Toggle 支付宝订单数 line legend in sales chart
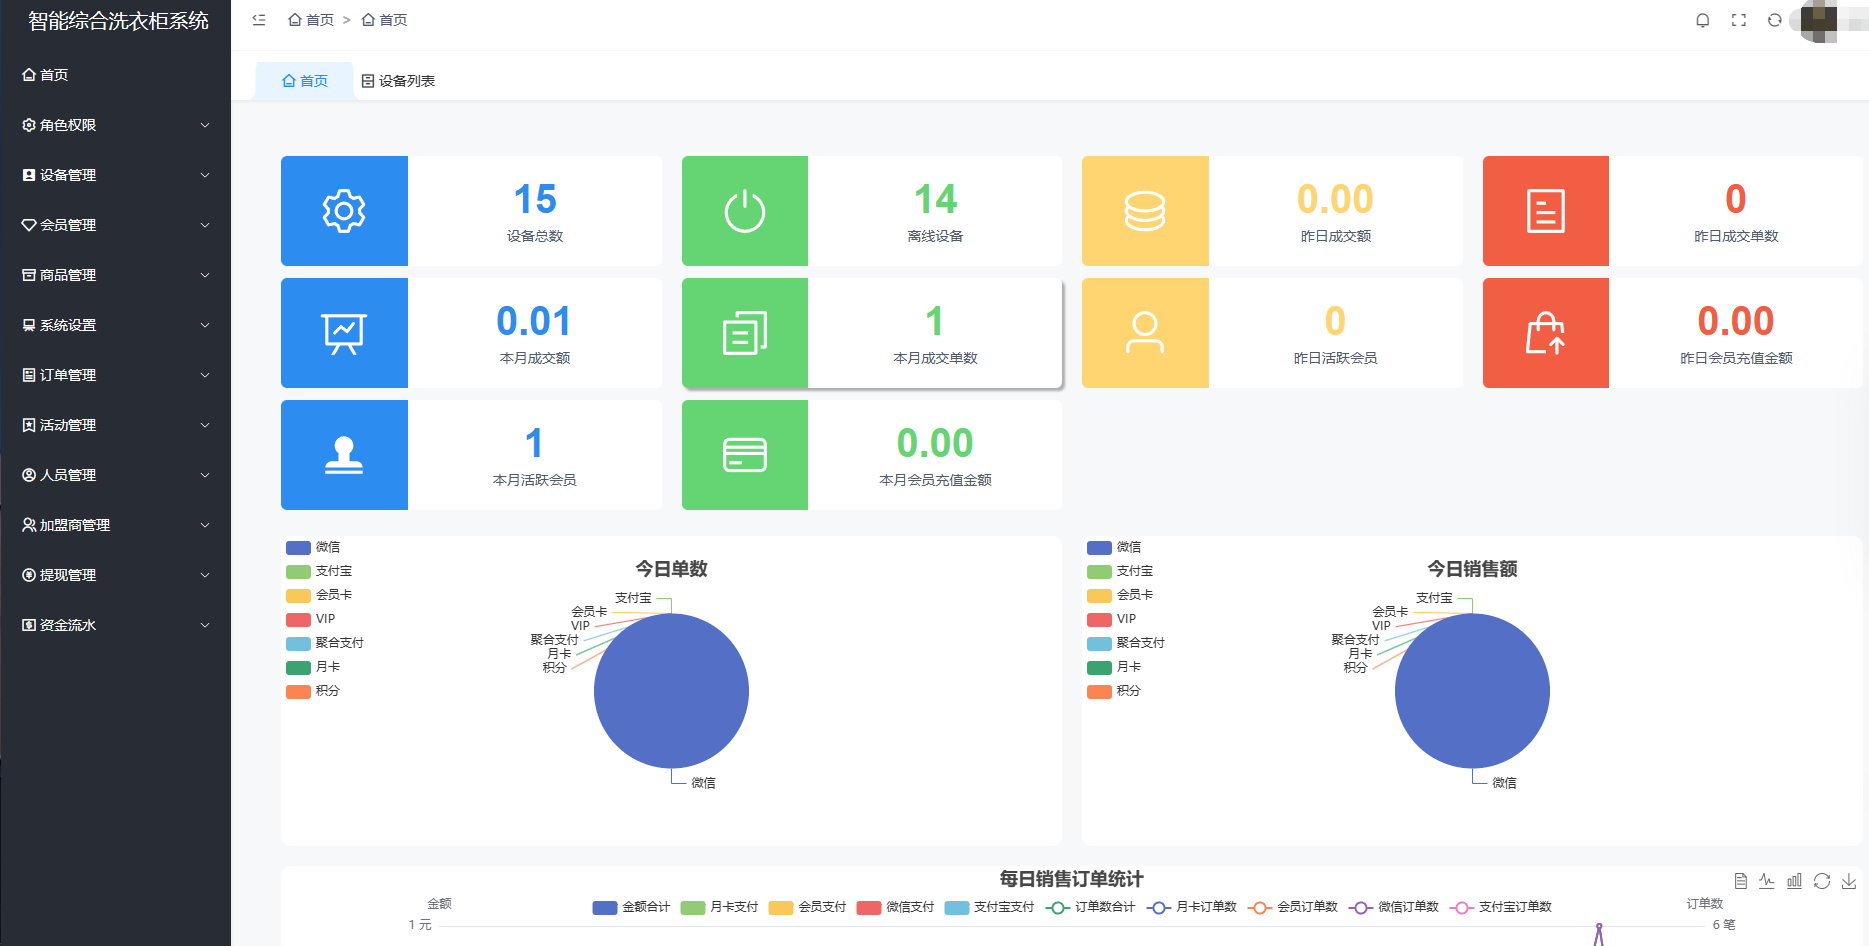Screen dimensions: 1869x946 pyautogui.click(x=1500, y=907)
